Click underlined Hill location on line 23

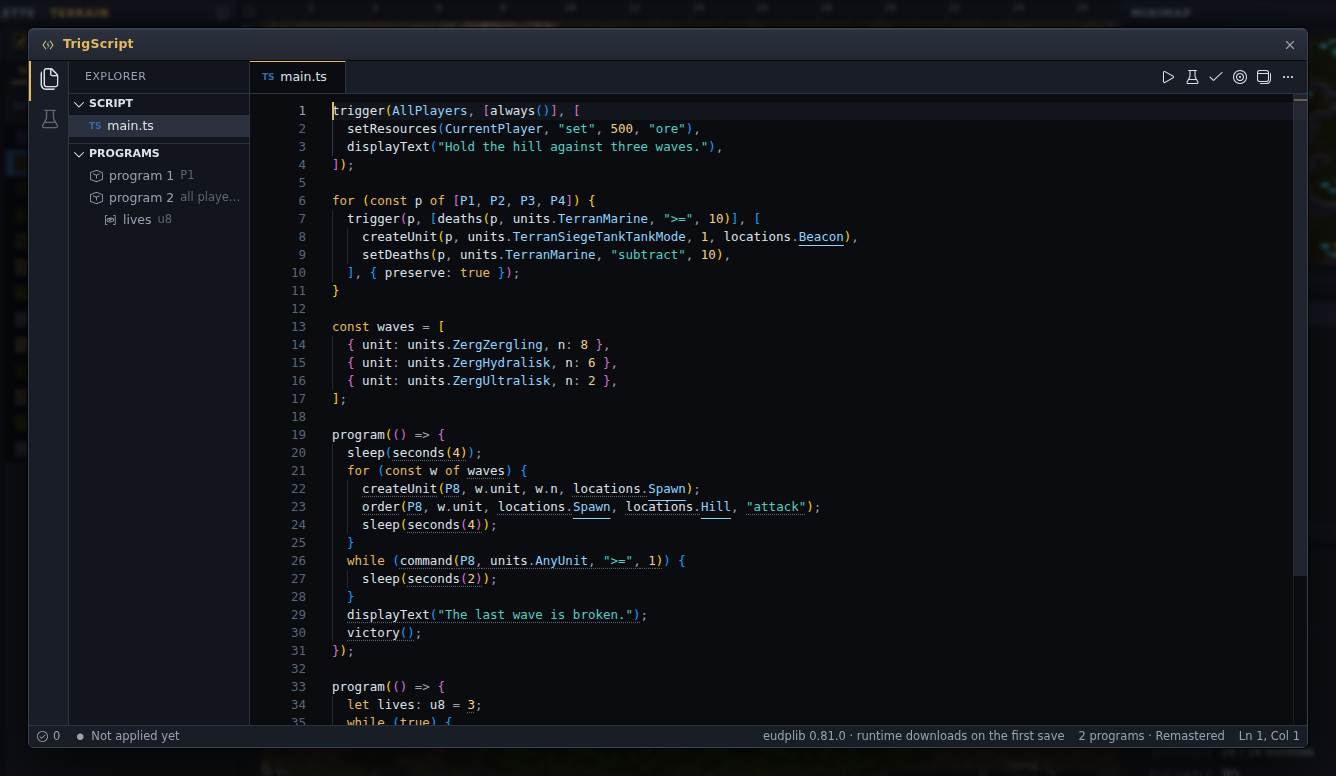tap(716, 507)
